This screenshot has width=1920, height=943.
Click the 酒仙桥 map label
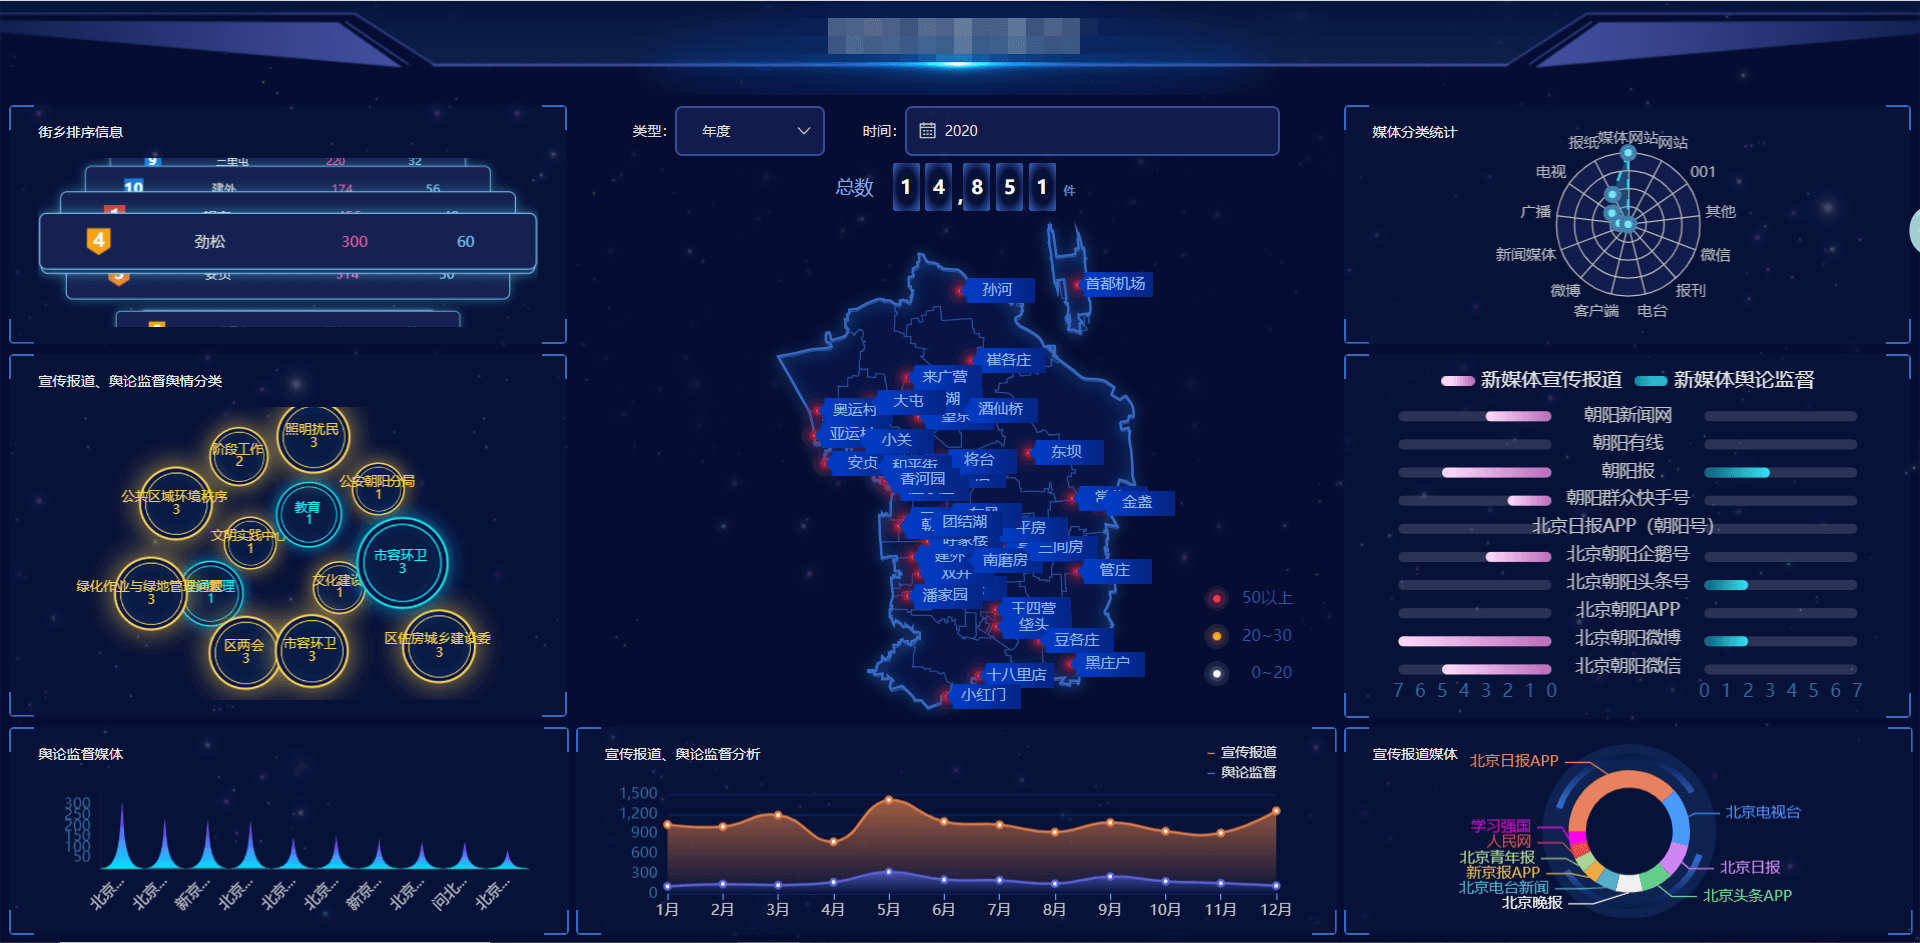[x=1000, y=409]
